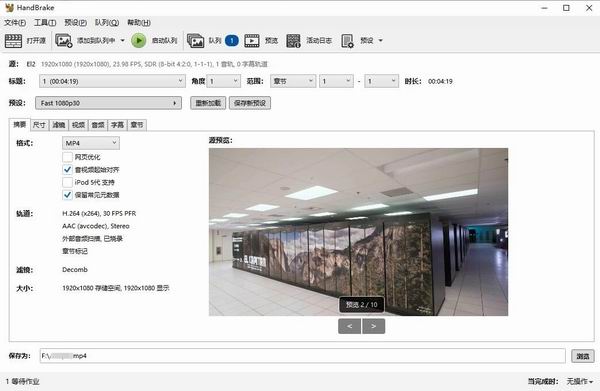600x391 pixels.
Task: Expand the Add to Queue dropdown arrow
Action: point(122,41)
